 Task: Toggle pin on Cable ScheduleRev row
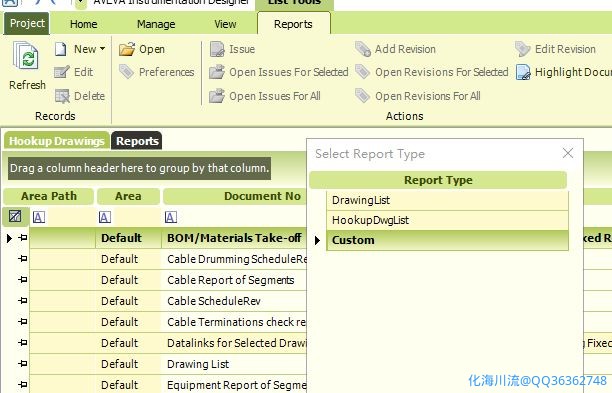coord(23,301)
